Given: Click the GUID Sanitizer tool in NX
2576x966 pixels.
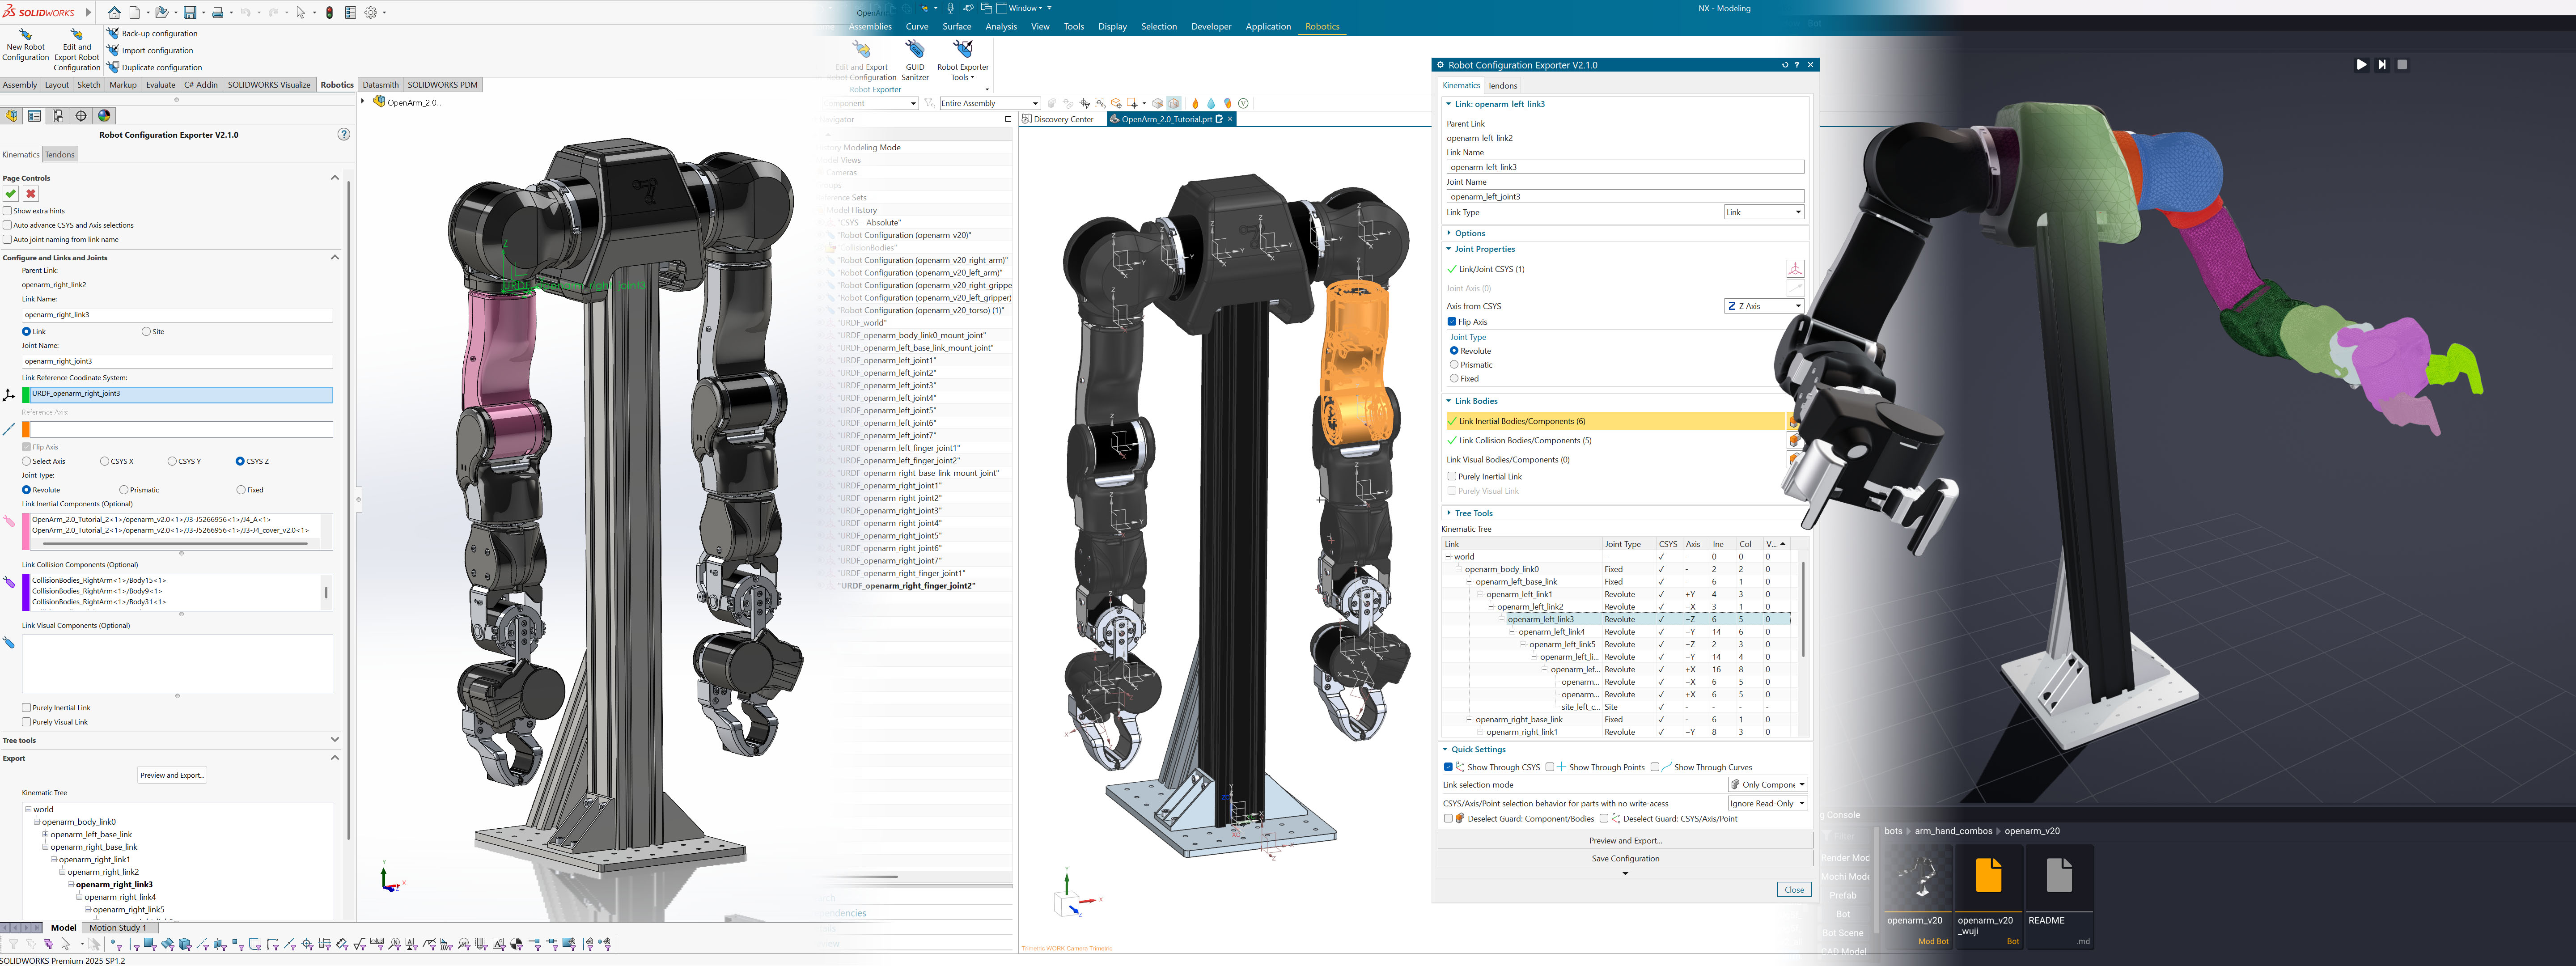Looking at the screenshot, I should tap(915, 60).
